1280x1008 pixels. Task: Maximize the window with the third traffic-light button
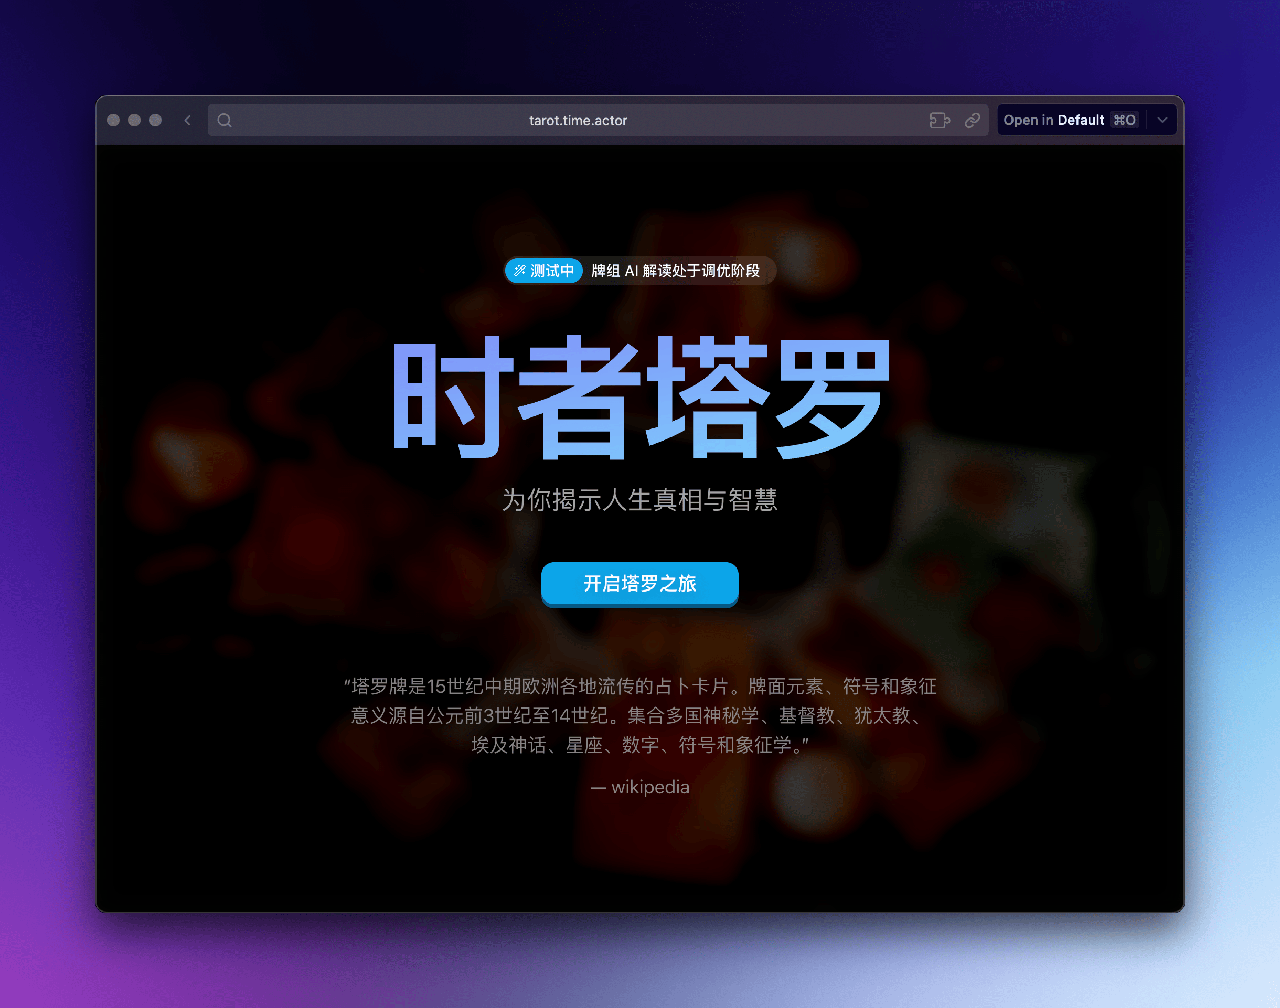pos(156,120)
